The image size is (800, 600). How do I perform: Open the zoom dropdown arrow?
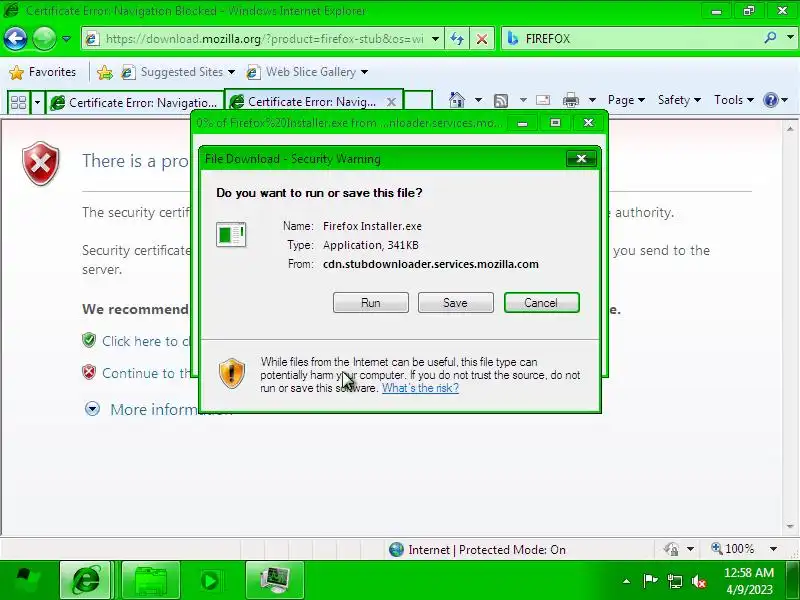(773, 549)
